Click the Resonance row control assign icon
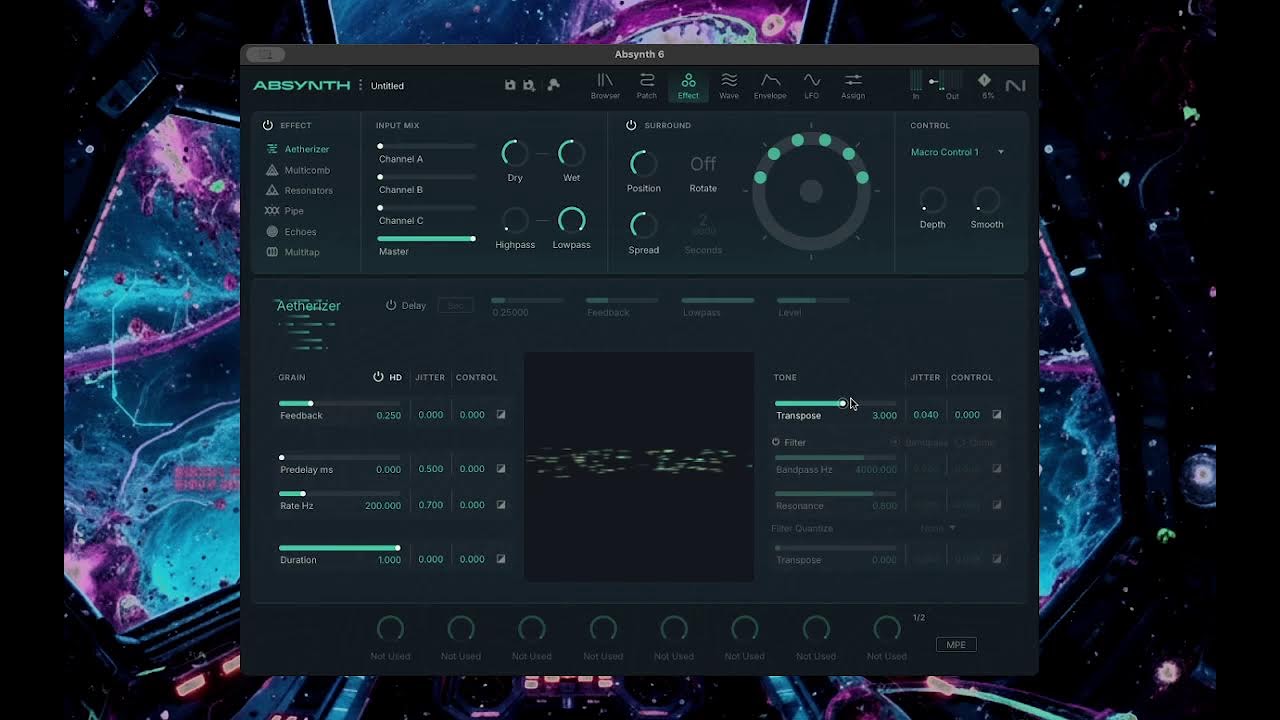 pyautogui.click(x=996, y=505)
